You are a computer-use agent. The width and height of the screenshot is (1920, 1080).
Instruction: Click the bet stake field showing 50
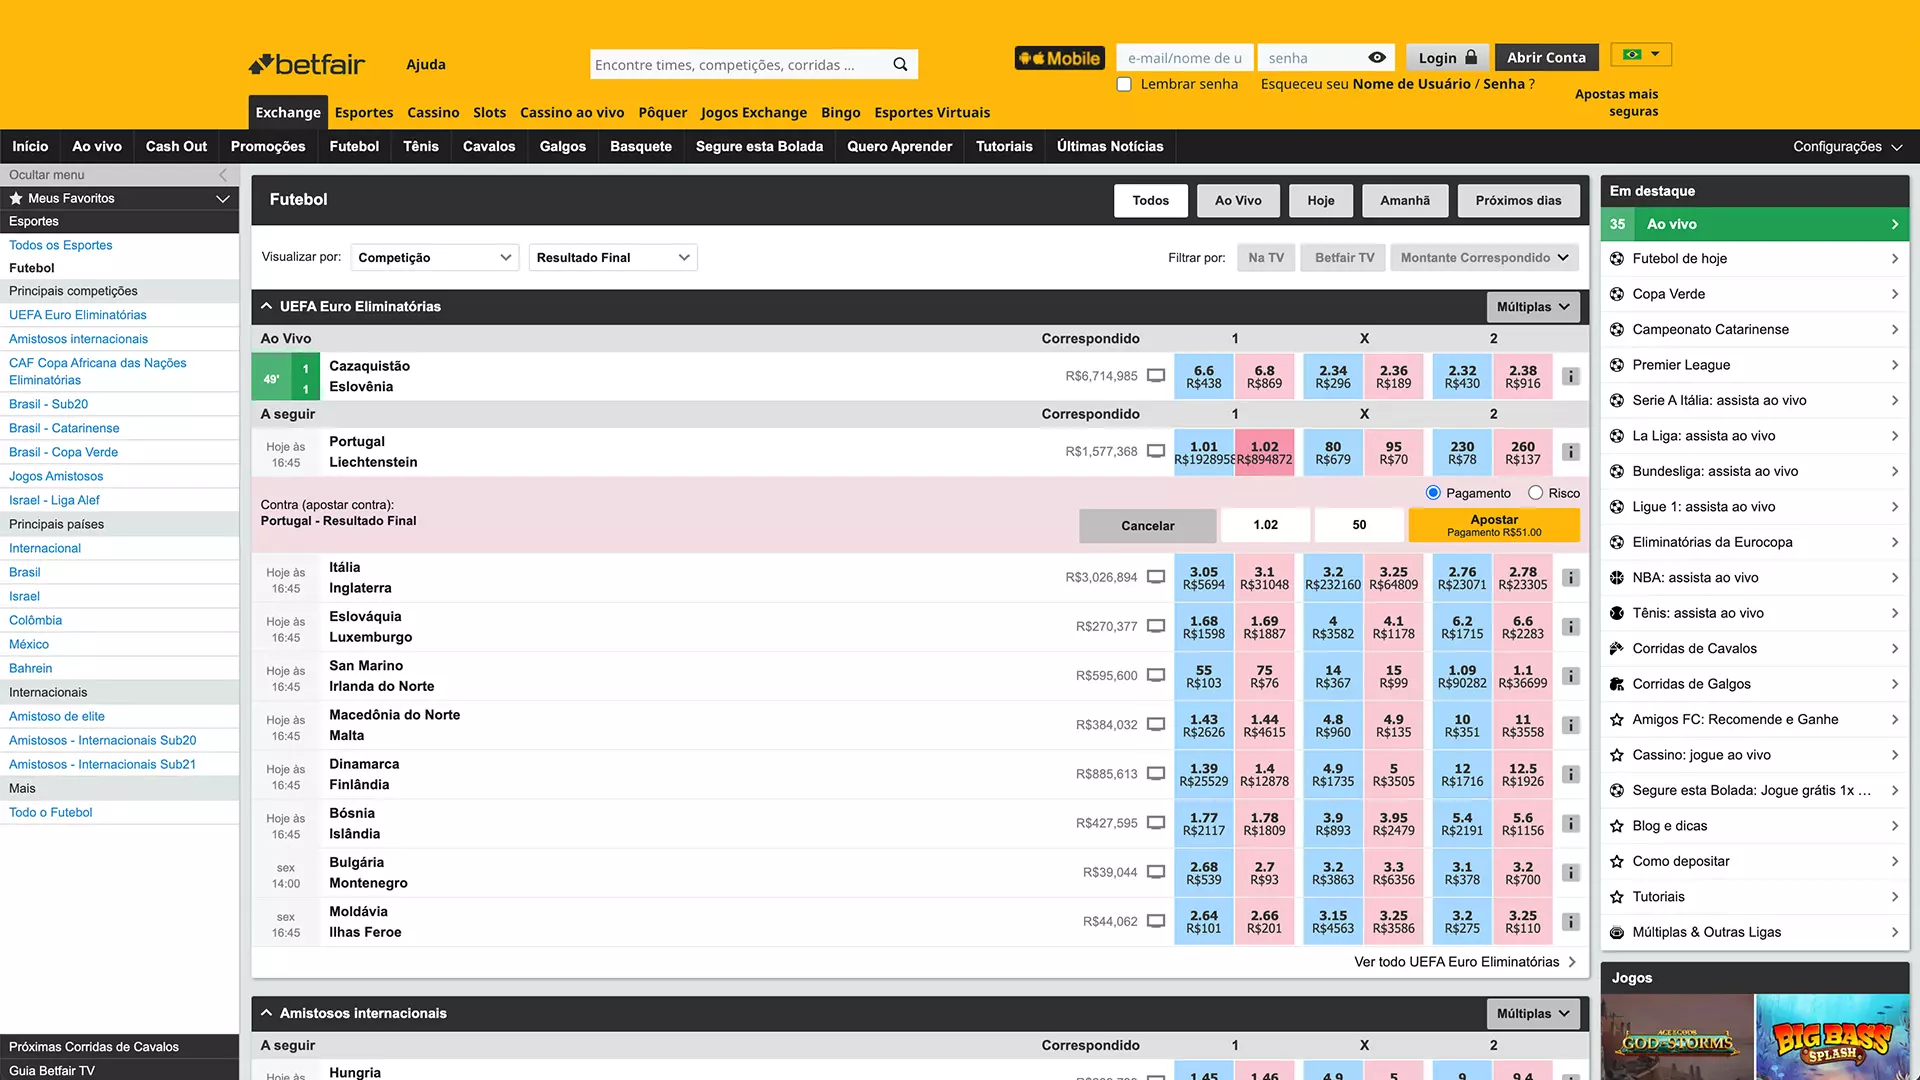point(1359,525)
